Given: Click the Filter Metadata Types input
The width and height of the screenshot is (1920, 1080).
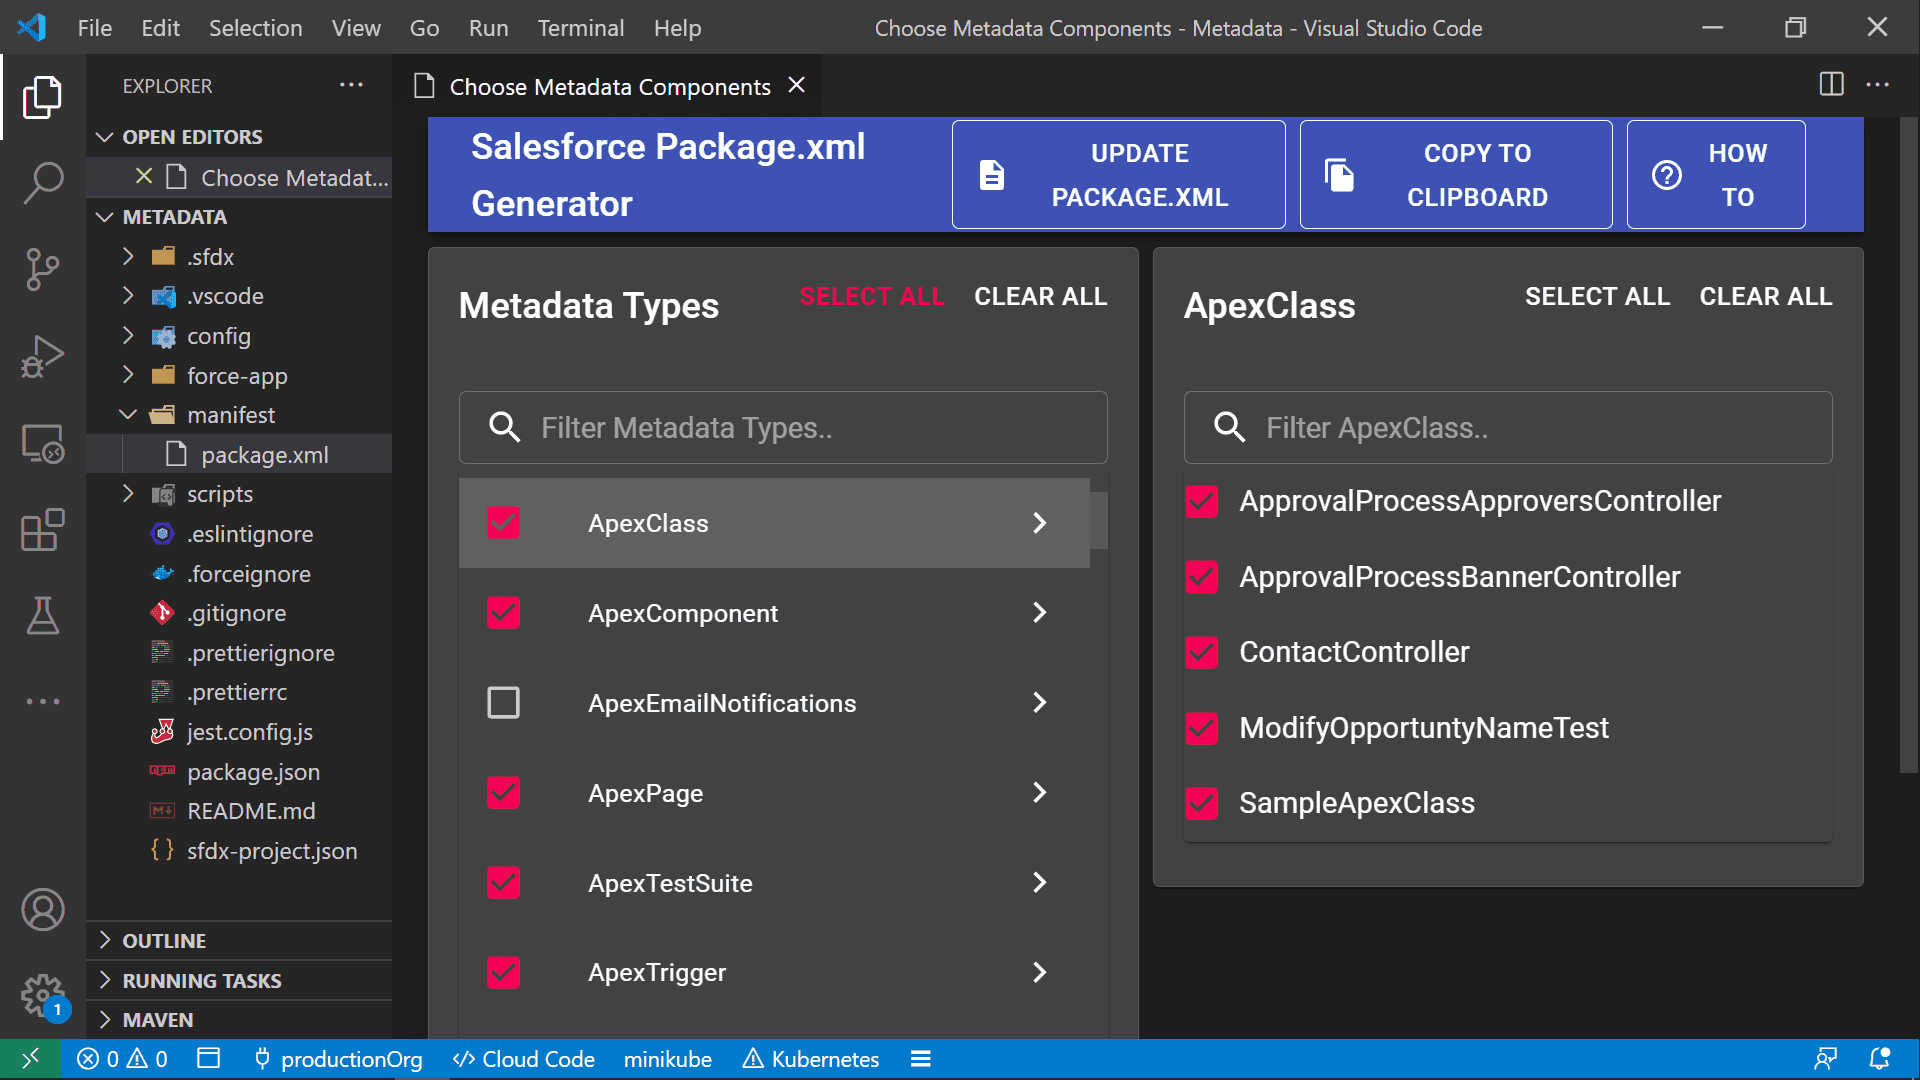Looking at the screenshot, I should [x=783, y=428].
